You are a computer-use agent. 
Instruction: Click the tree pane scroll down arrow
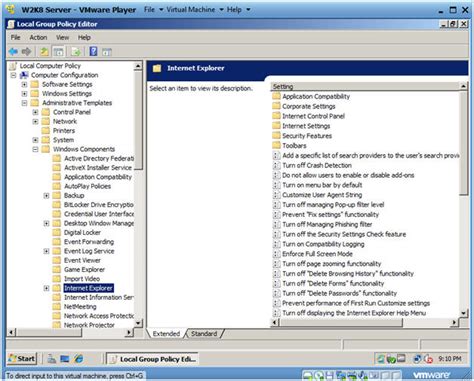[x=139, y=323]
